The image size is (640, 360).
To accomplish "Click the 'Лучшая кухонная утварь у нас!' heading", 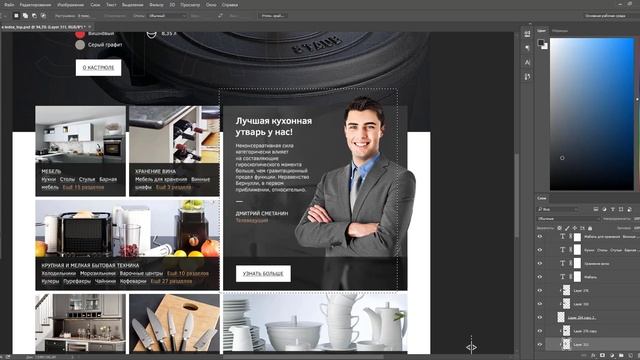I will click(x=274, y=127).
